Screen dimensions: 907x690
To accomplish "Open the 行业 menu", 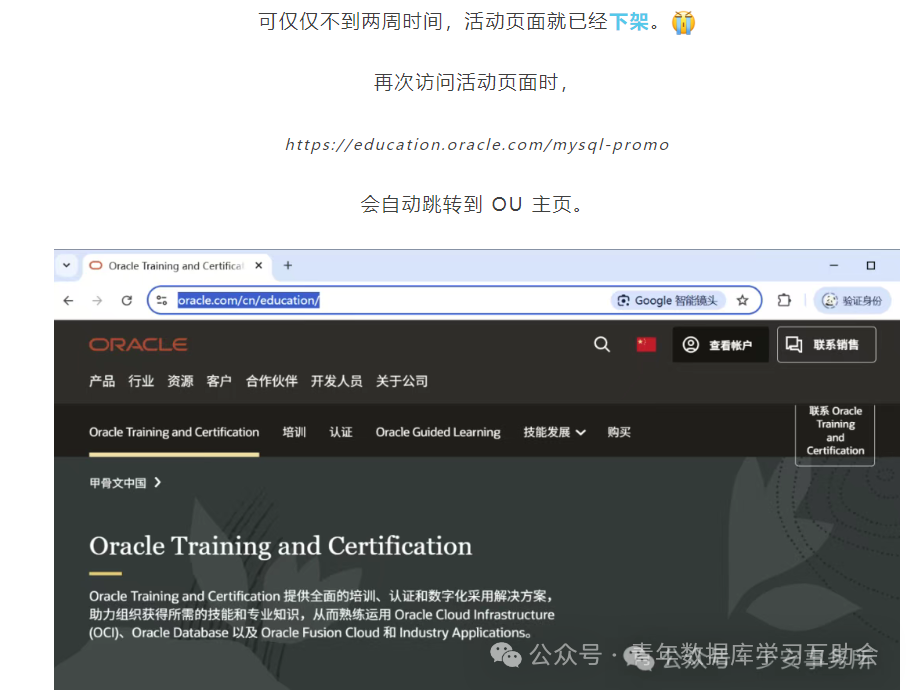I will (x=141, y=381).
